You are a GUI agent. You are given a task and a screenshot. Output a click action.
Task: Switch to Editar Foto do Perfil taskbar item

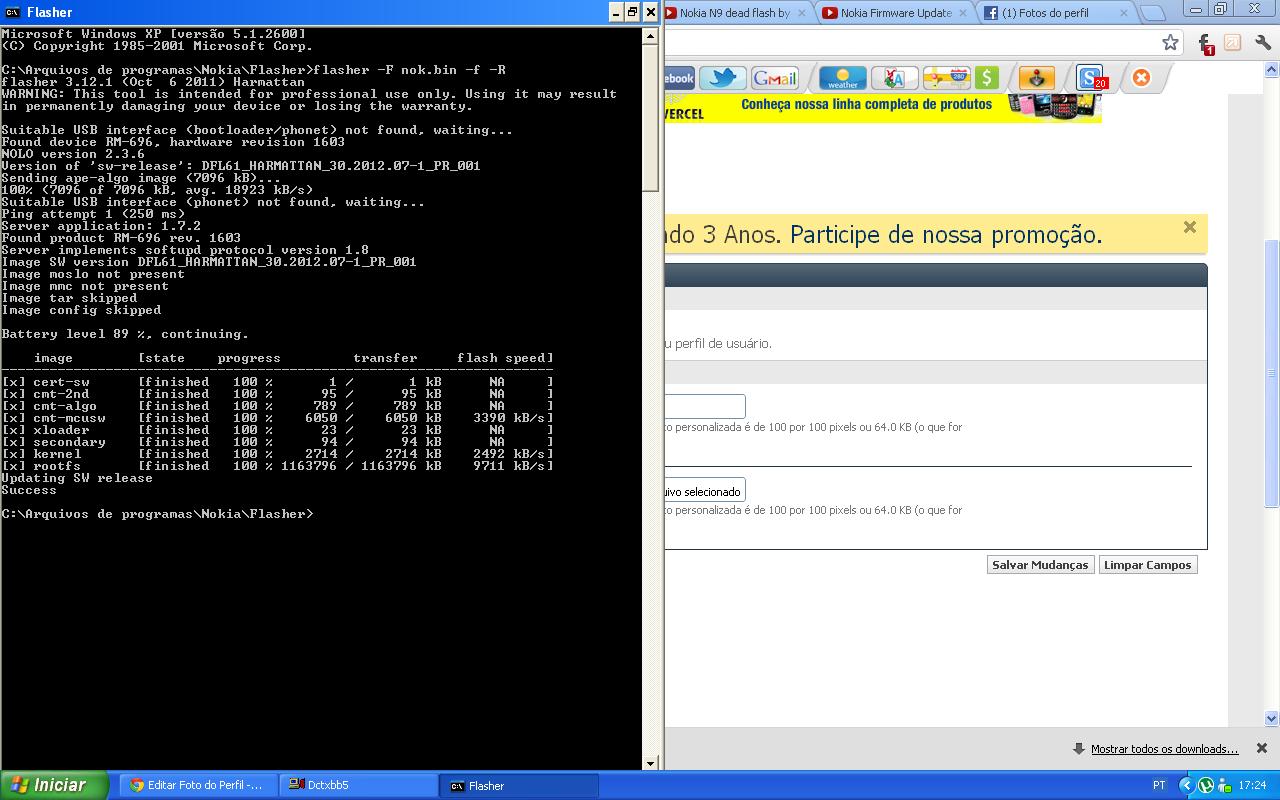pos(197,786)
